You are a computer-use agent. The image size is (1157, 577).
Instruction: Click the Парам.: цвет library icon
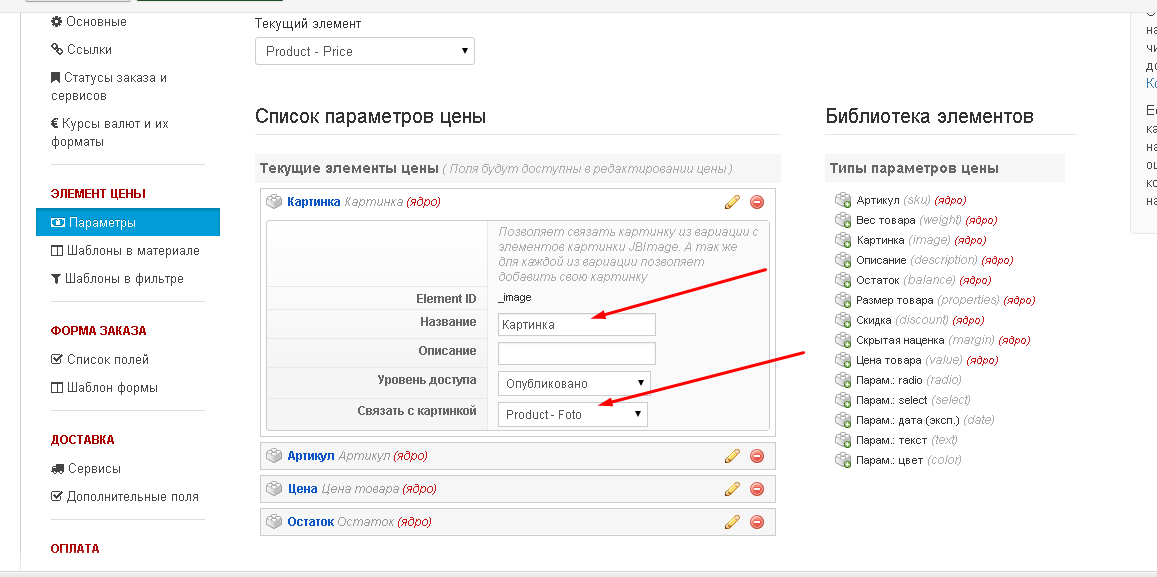coord(843,460)
